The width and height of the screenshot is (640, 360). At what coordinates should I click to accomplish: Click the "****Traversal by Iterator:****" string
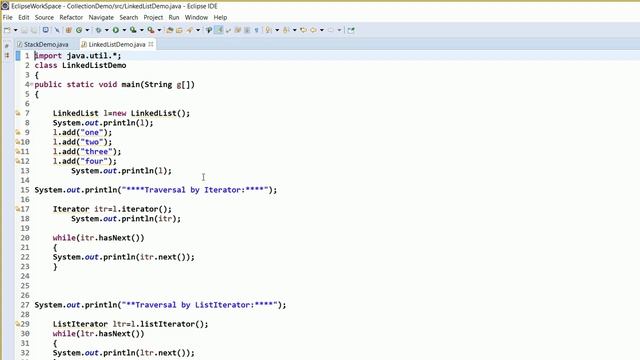click(x=195, y=190)
